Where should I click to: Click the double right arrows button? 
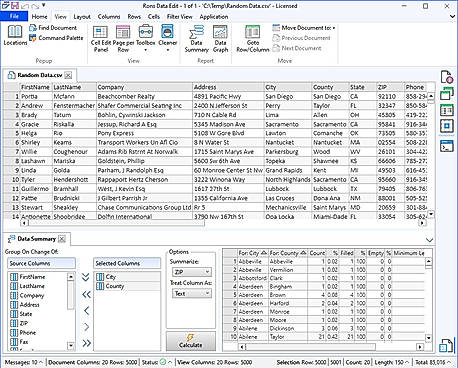[x=86, y=343]
